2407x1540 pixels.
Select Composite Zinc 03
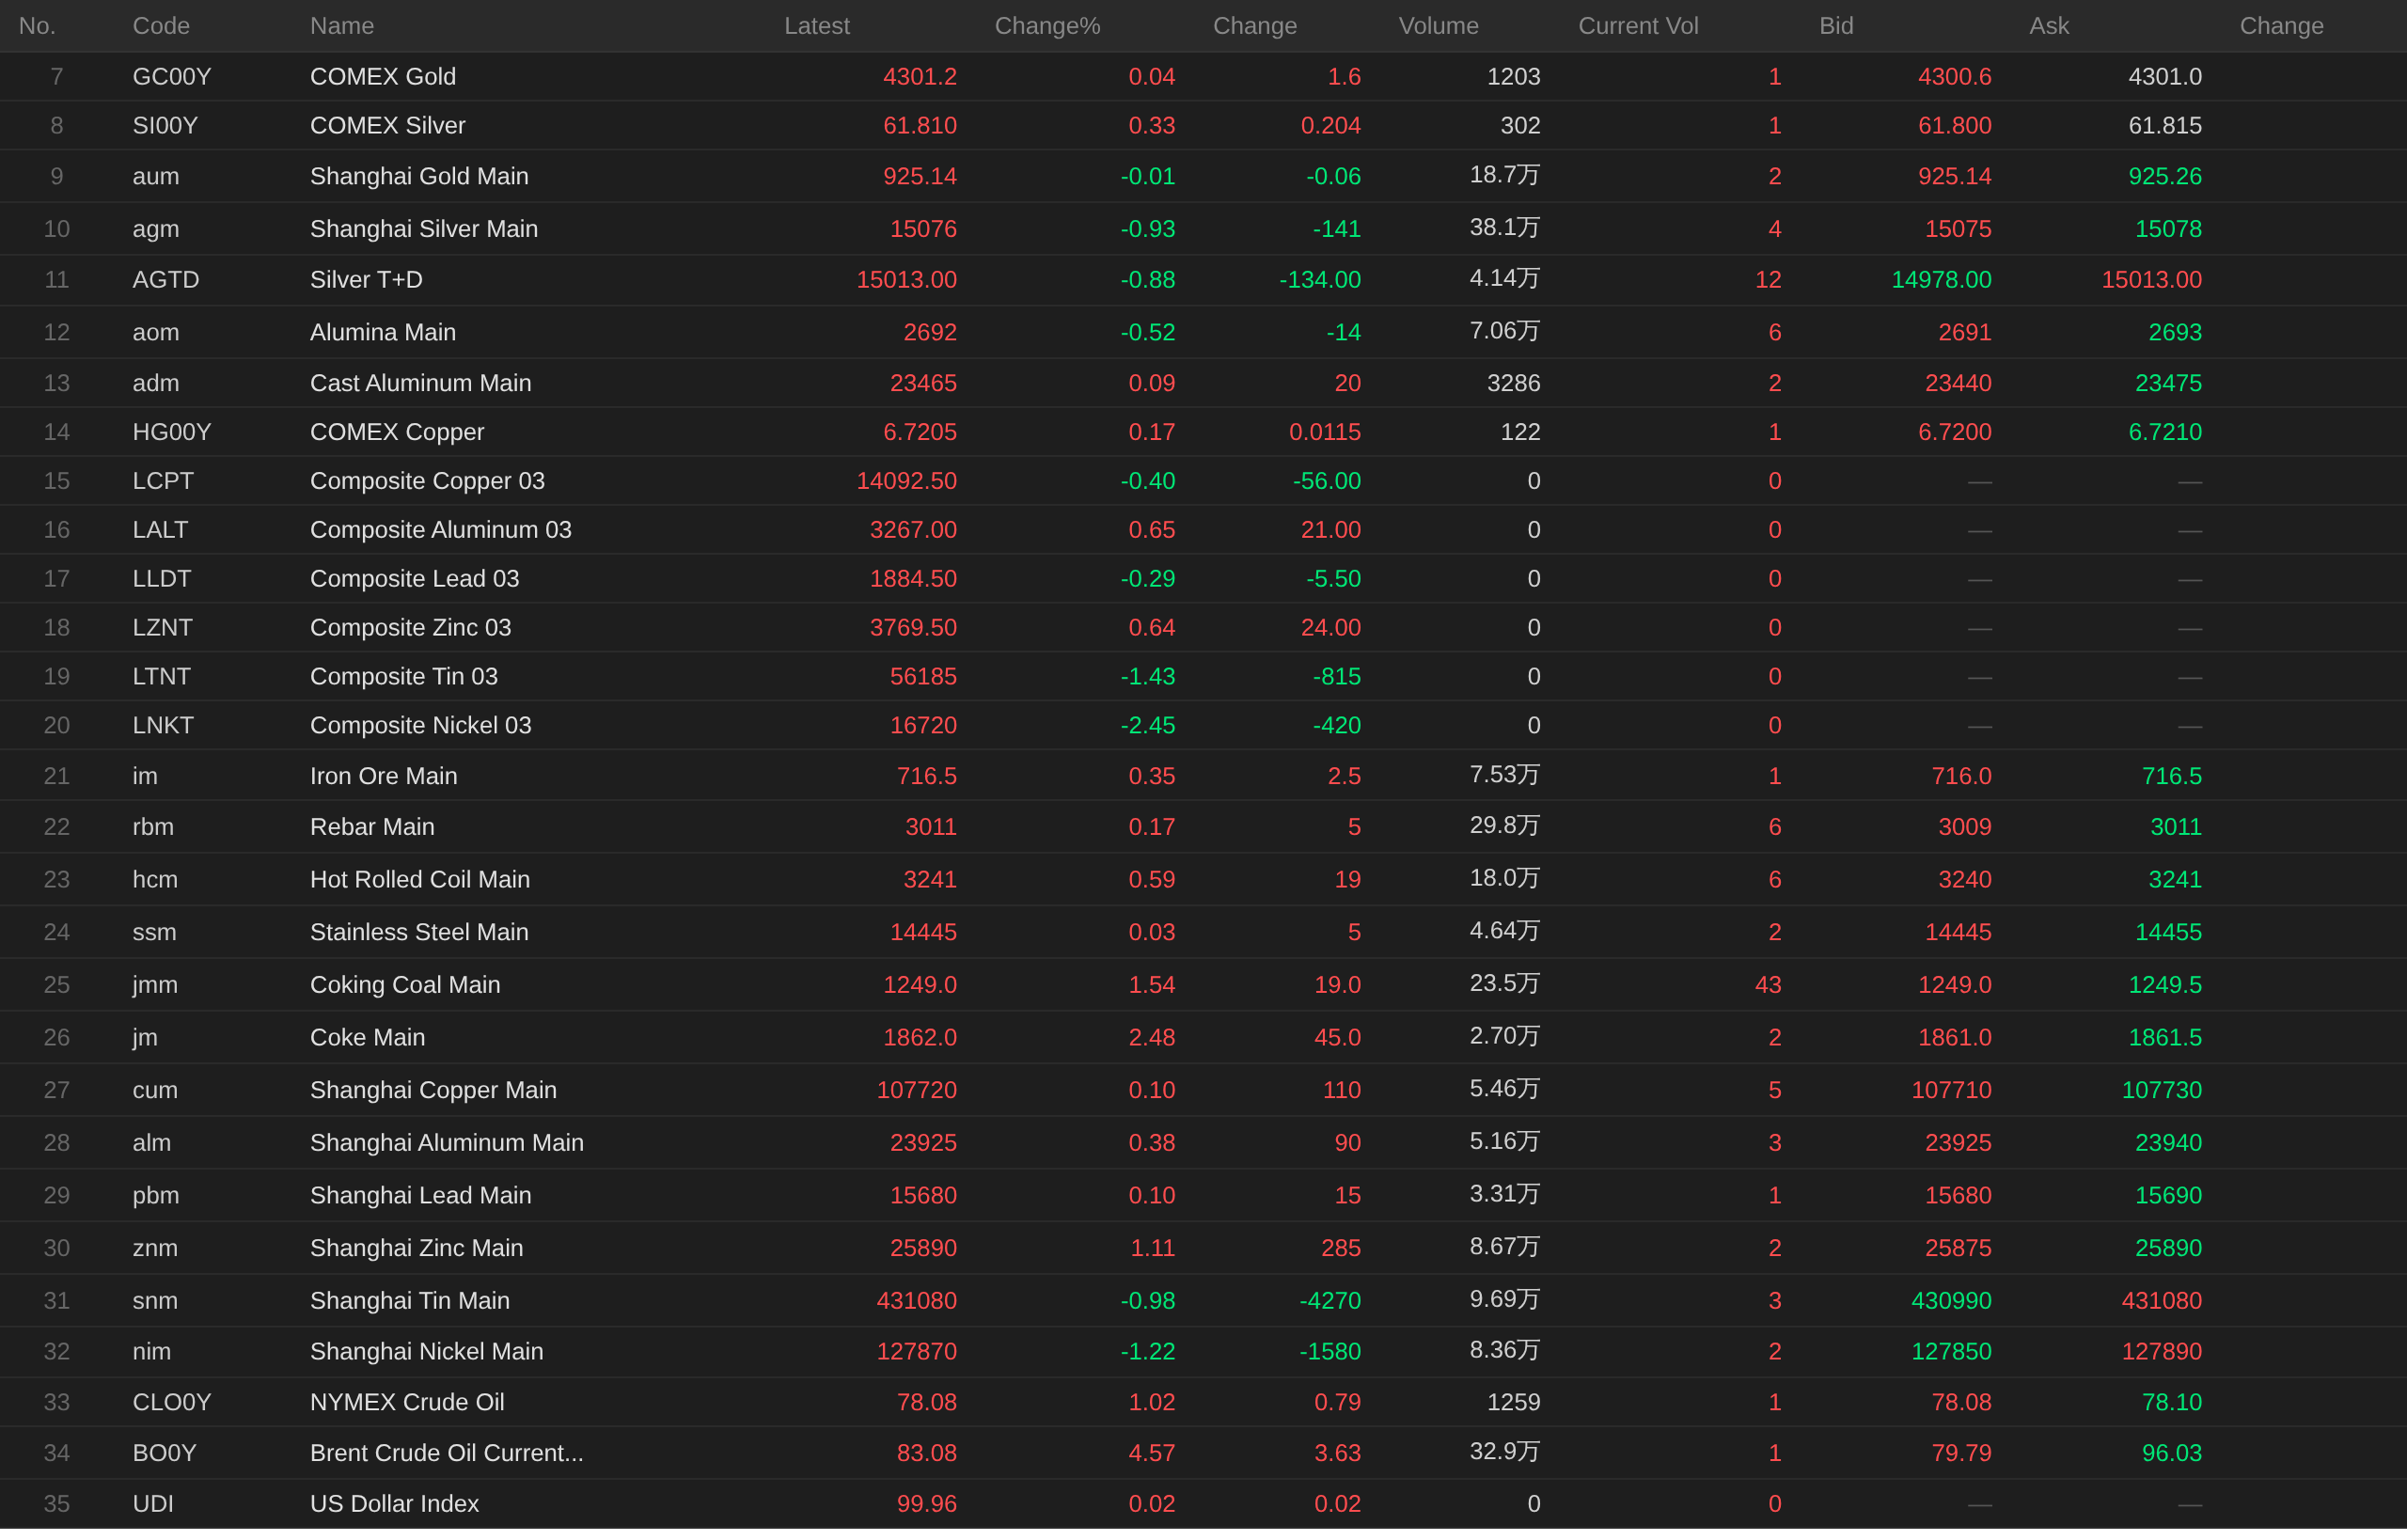[410, 629]
